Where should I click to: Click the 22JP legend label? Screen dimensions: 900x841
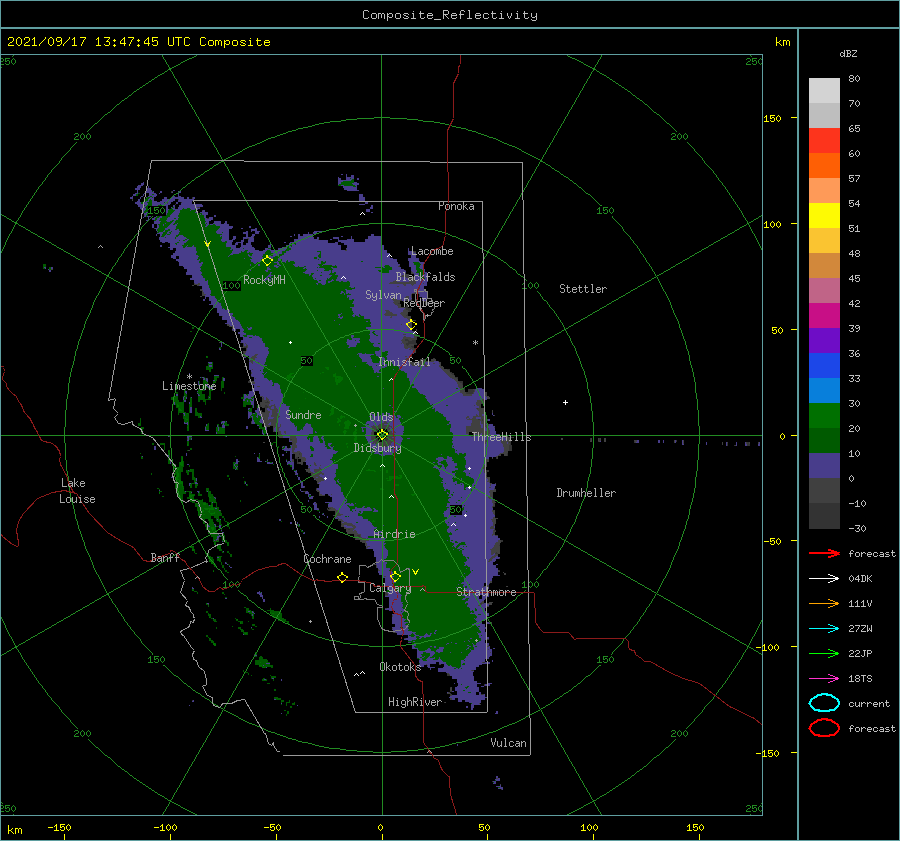point(860,653)
